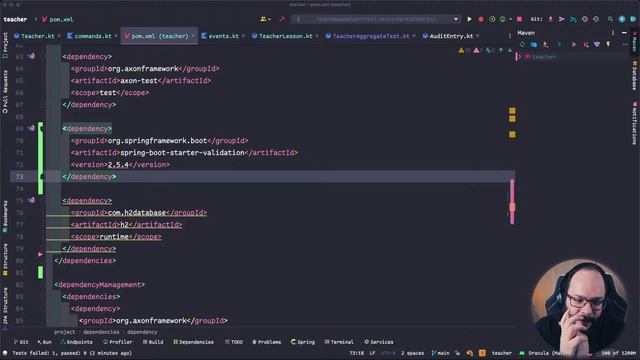Run with coverage icon in toolbar
The height and width of the screenshot is (360, 640).
[492, 19]
